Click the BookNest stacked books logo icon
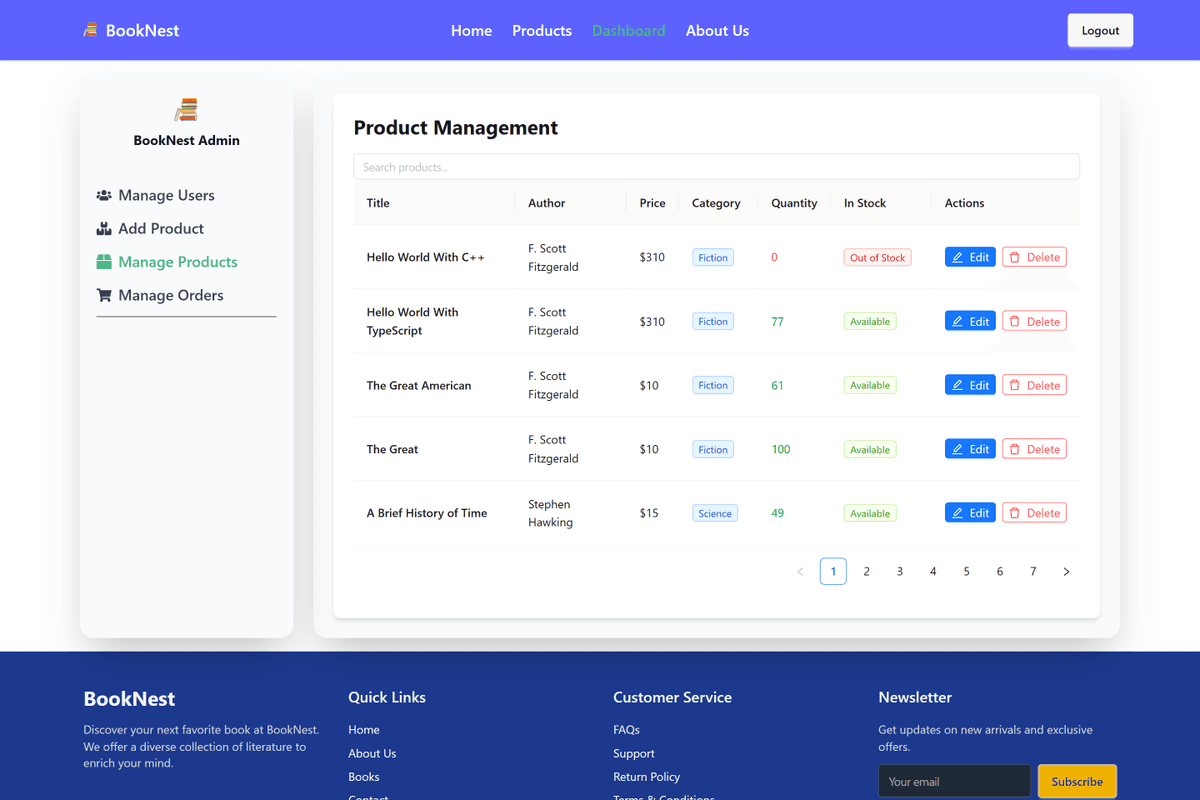The height and width of the screenshot is (800, 1200). click(91, 31)
